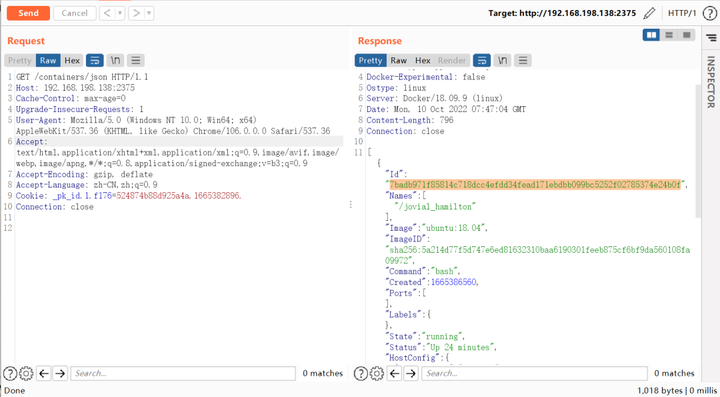Click the orange Send button

pos(28,13)
